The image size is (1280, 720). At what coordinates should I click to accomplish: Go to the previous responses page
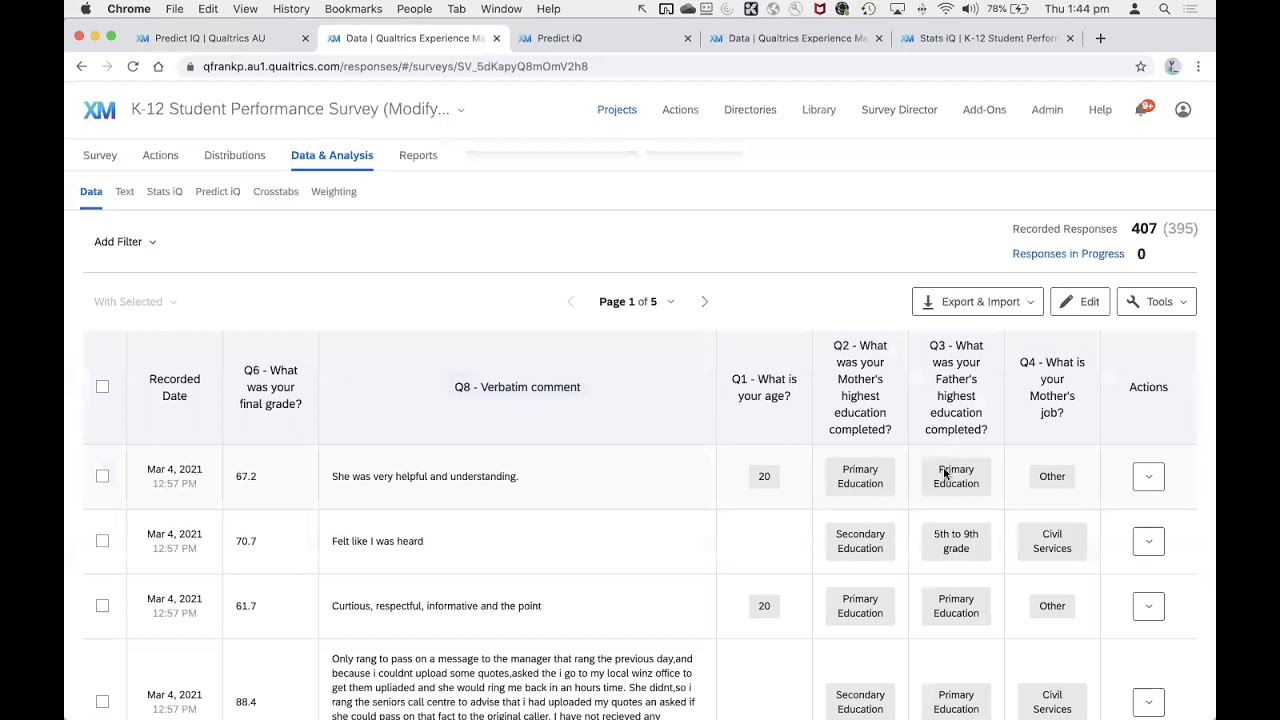(x=571, y=301)
